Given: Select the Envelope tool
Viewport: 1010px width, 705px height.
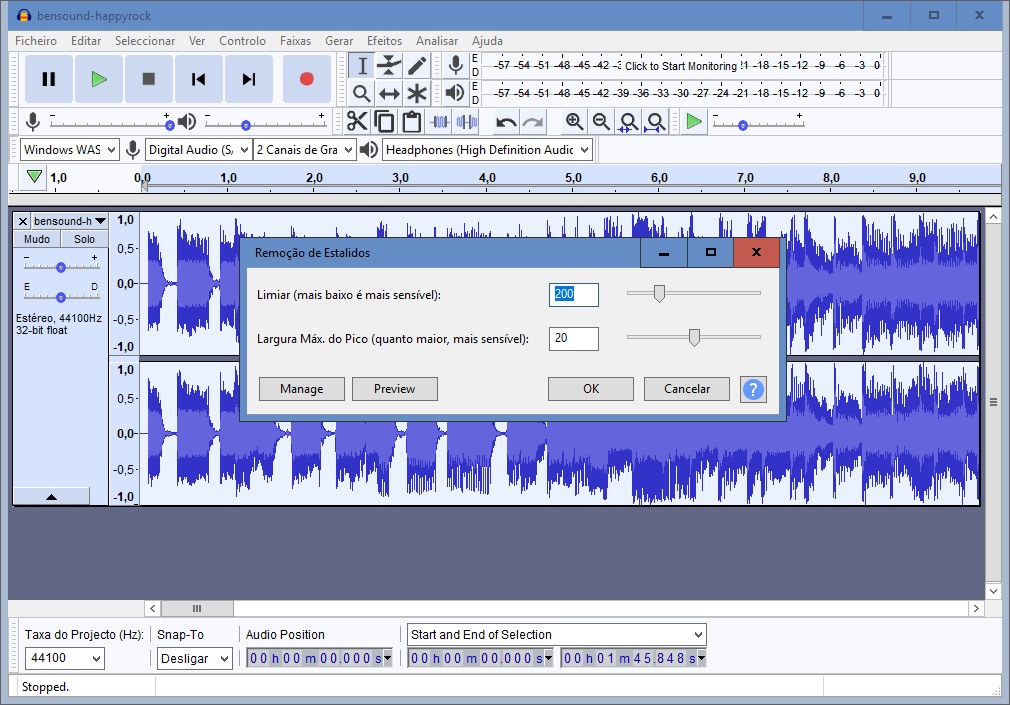Looking at the screenshot, I should point(389,66).
